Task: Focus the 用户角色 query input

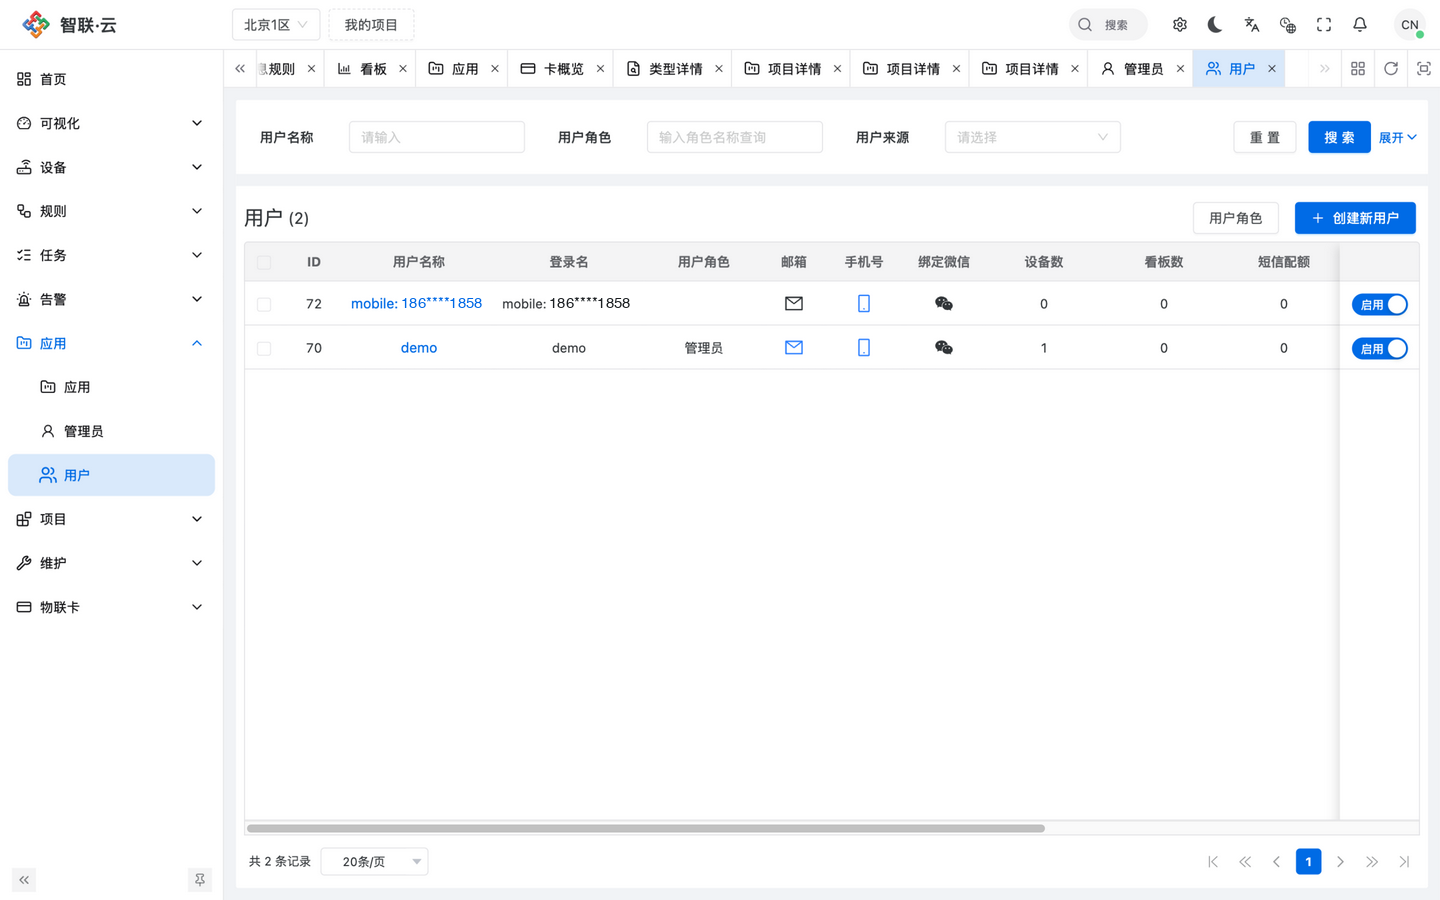Action: click(735, 137)
